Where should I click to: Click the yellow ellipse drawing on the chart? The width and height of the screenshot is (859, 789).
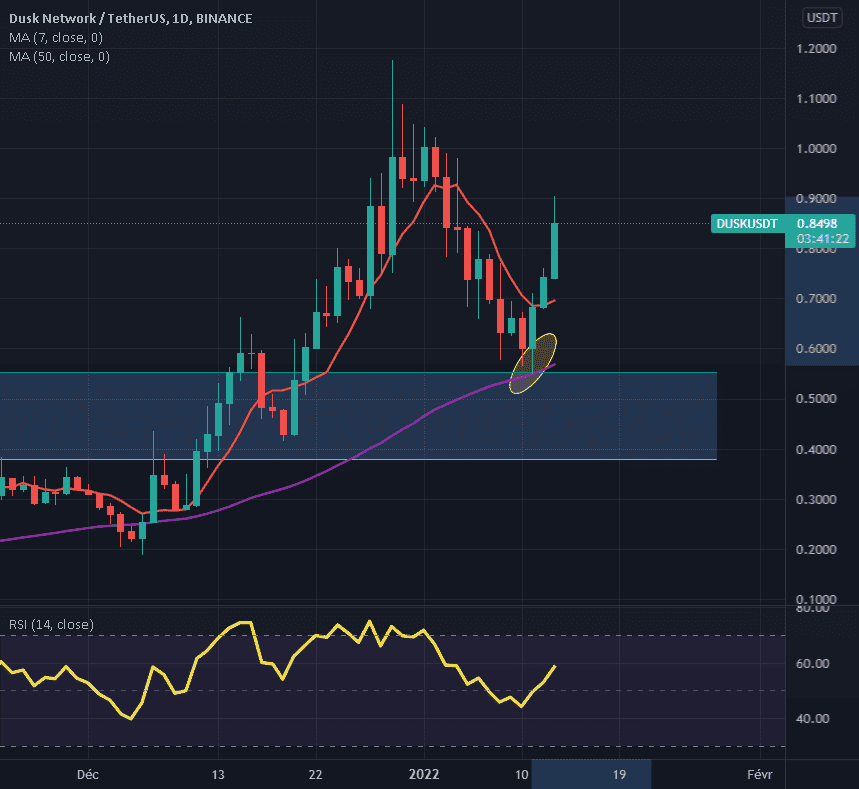(x=532, y=363)
